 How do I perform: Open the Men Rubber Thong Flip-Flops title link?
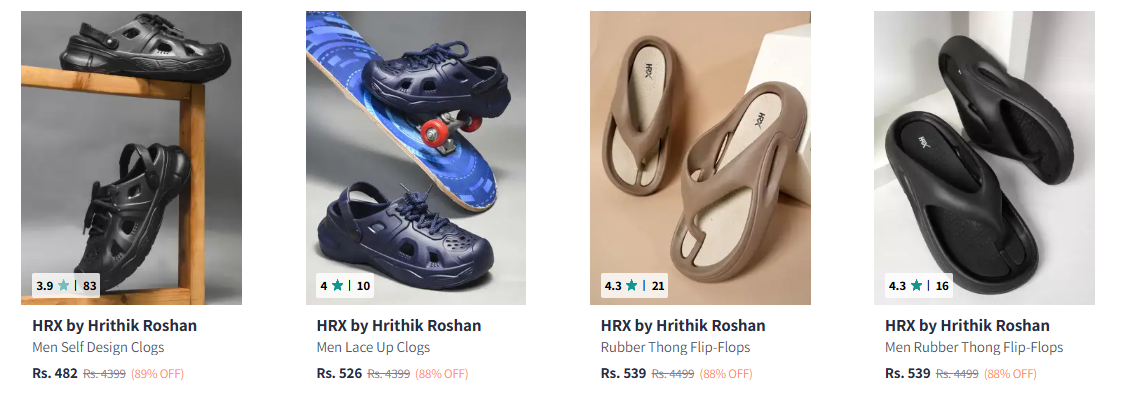coord(974,347)
